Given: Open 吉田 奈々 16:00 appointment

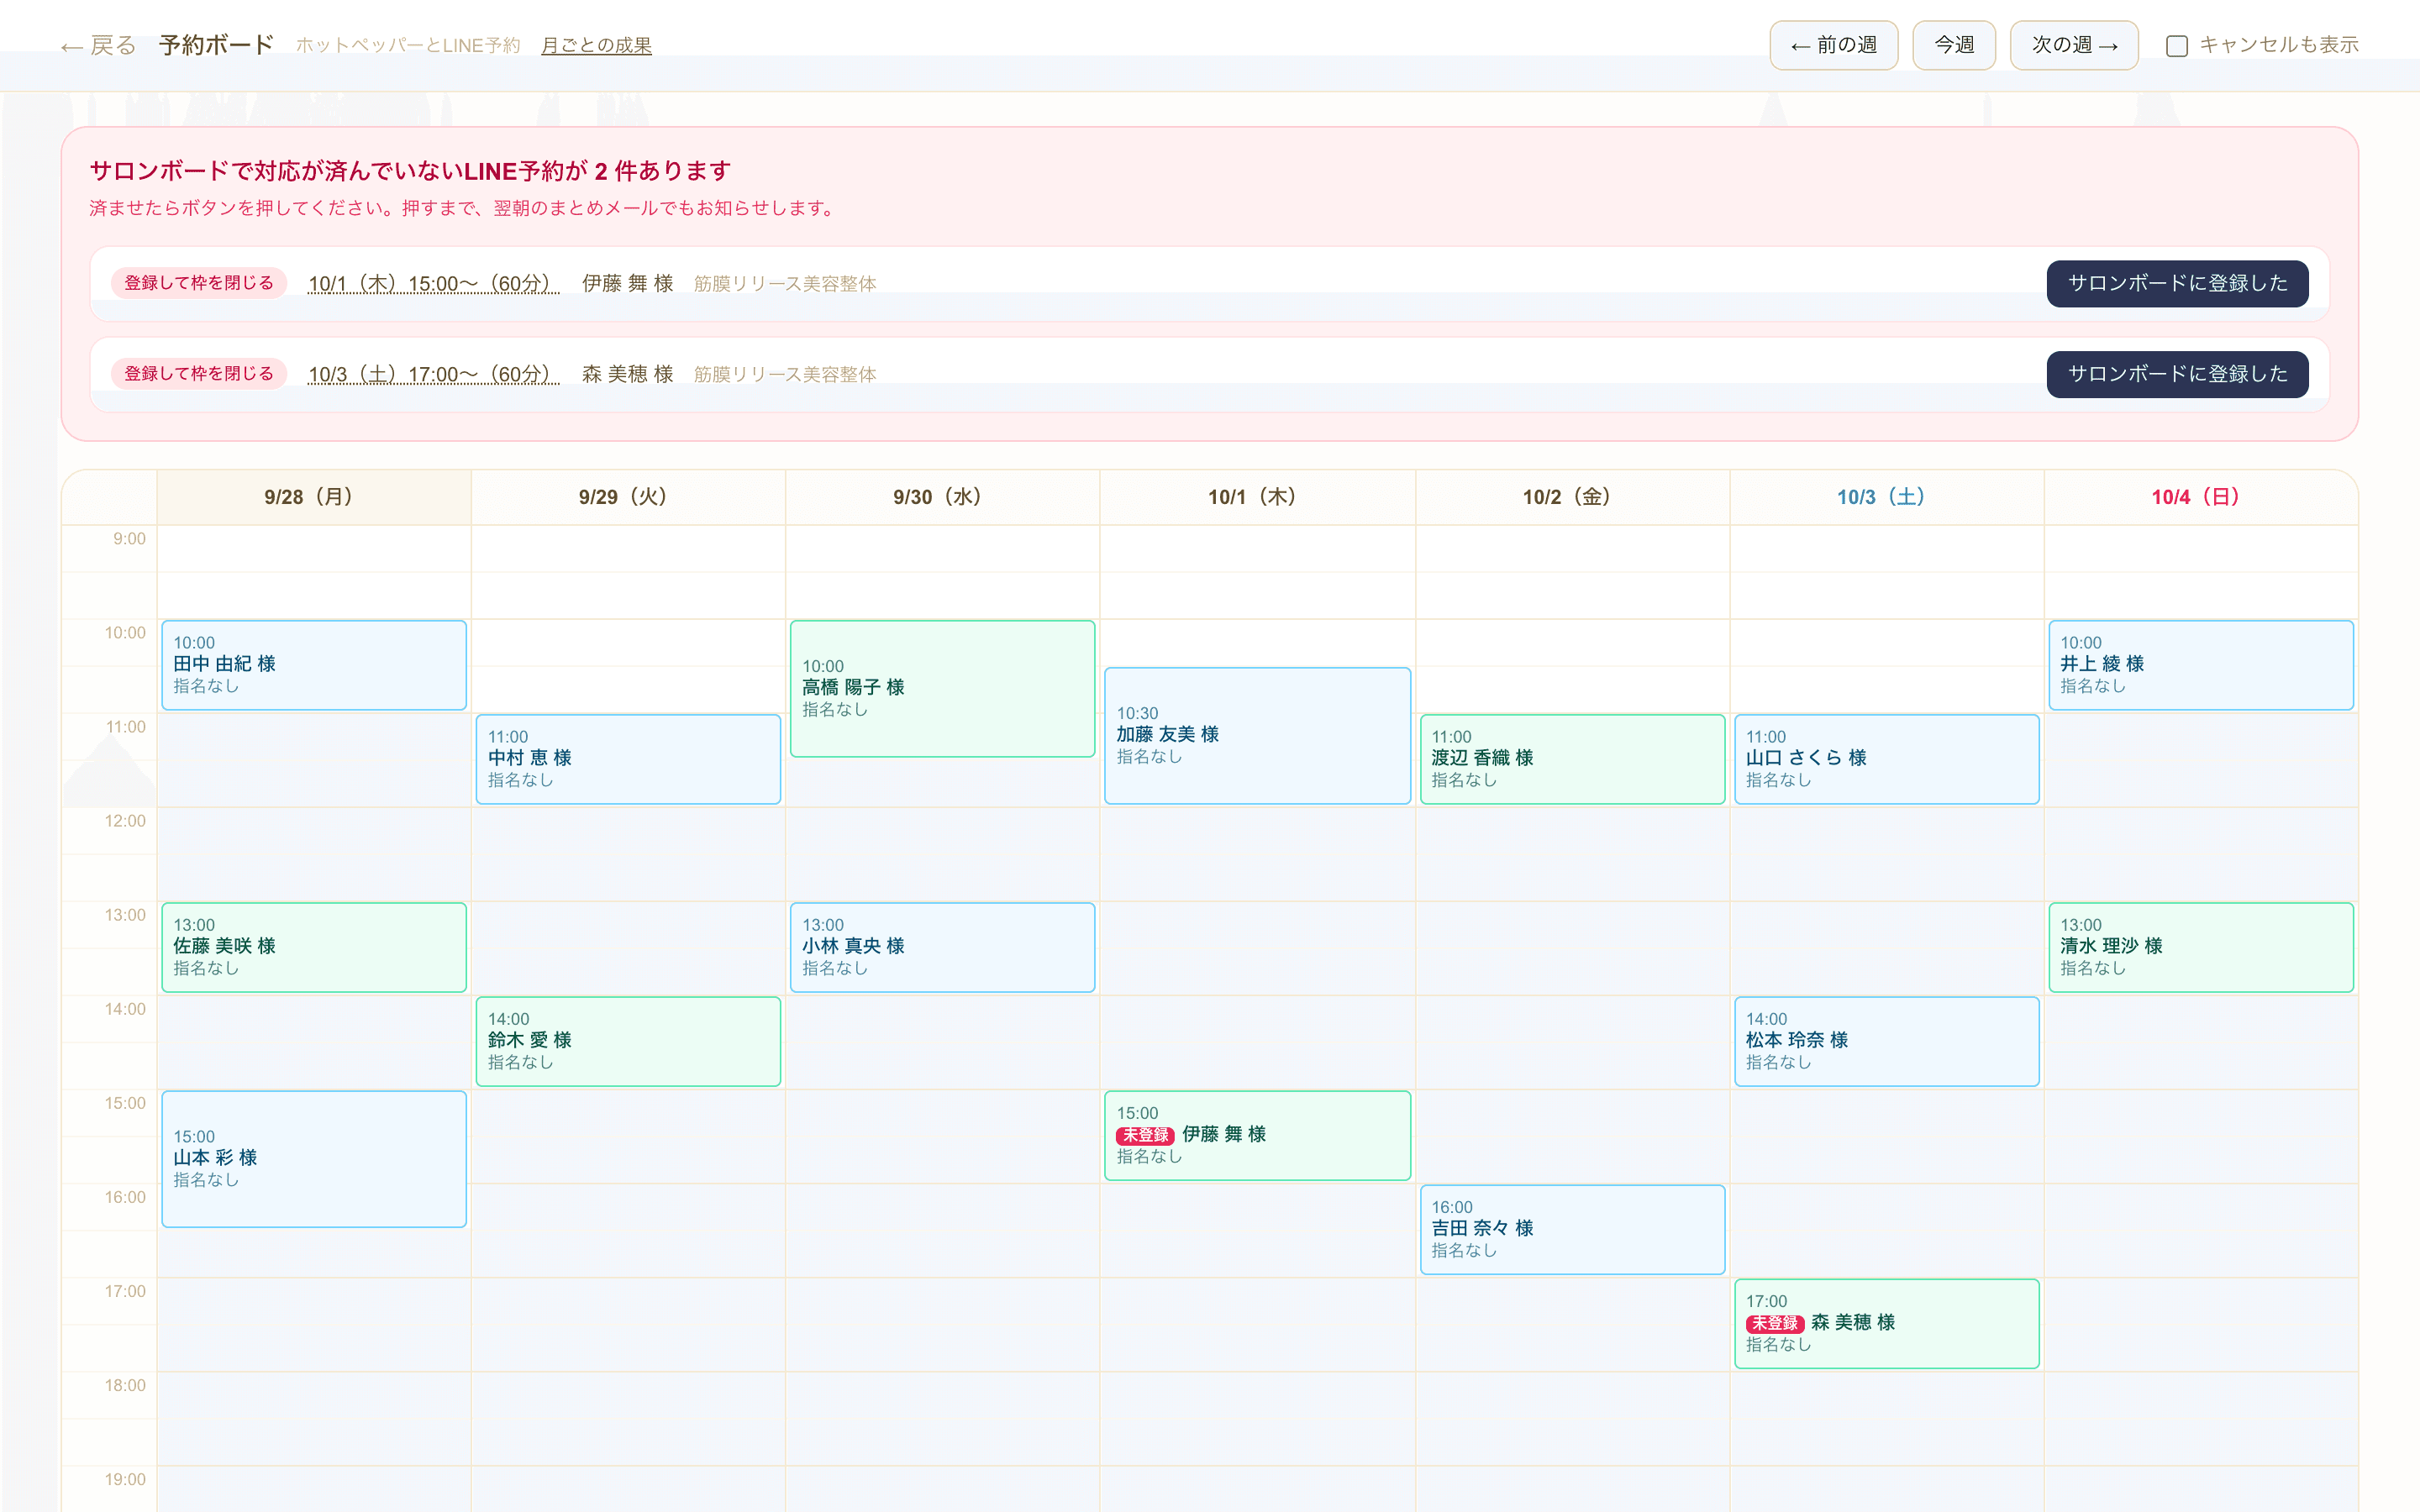Looking at the screenshot, I should 1572,1229.
